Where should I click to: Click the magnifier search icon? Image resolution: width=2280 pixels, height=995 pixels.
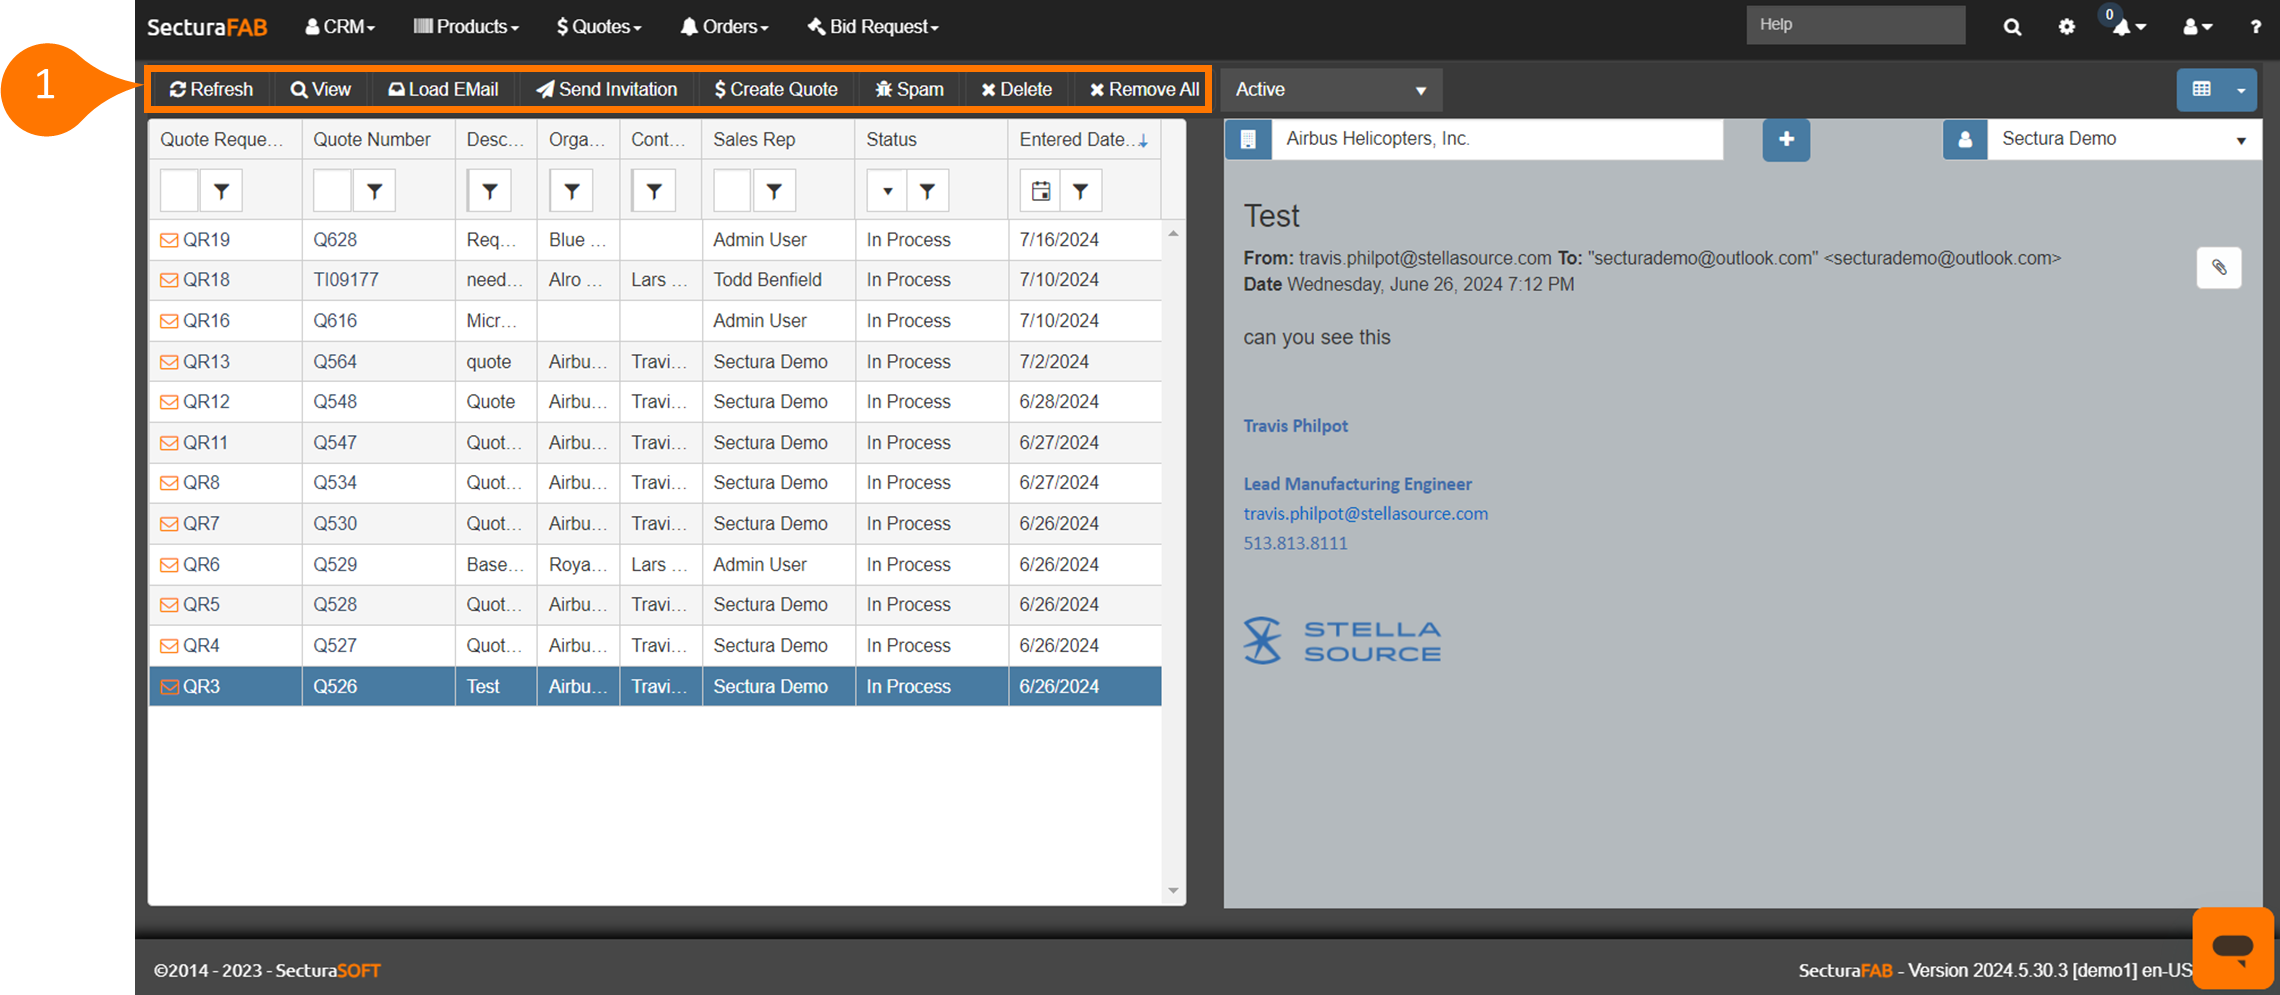pos(2012,27)
